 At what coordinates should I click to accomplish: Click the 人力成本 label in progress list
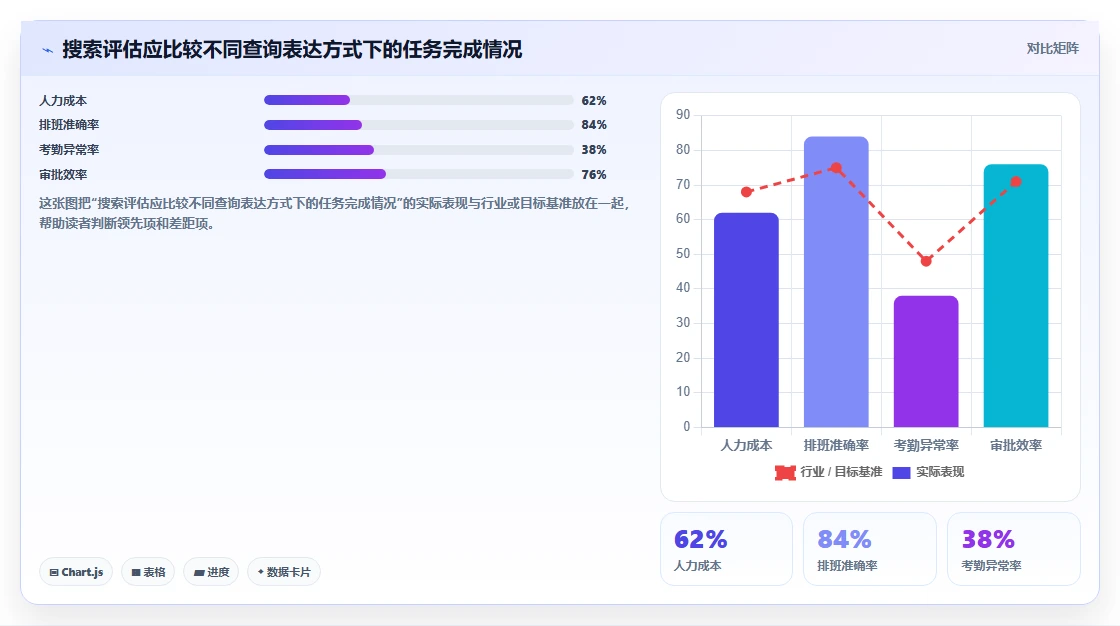[x=63, y=101]
